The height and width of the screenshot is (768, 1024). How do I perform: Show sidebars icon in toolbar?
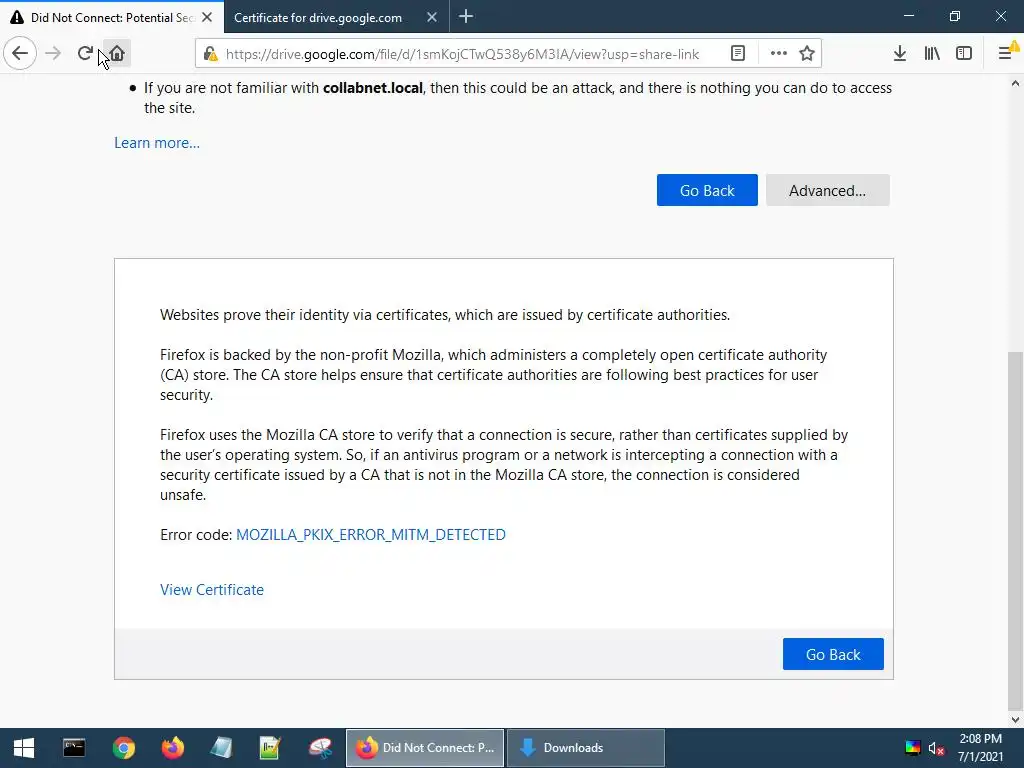[964, 54]
